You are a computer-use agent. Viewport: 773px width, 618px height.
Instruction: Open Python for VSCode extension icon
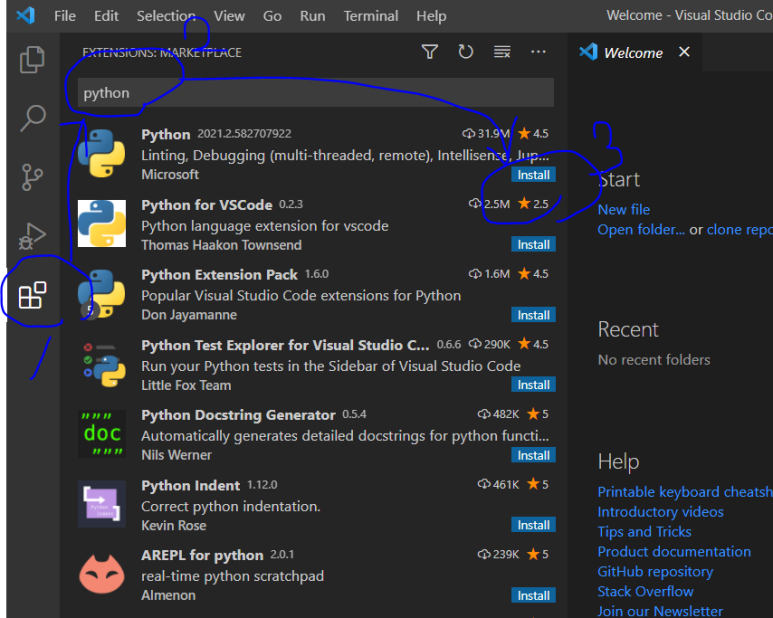[x=102, y=223]
